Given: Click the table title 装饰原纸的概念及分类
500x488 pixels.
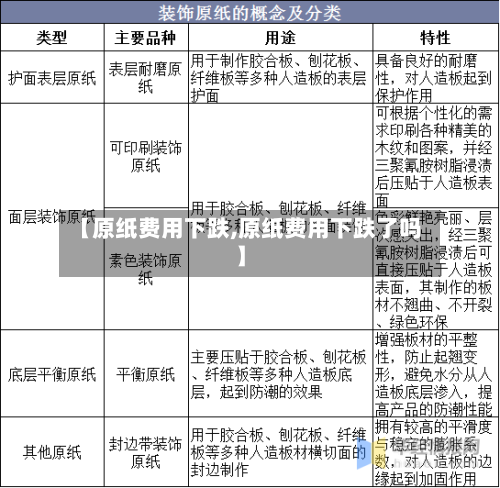Looking at the screenshot, I should pyautogui.click(x=249, y=13).
